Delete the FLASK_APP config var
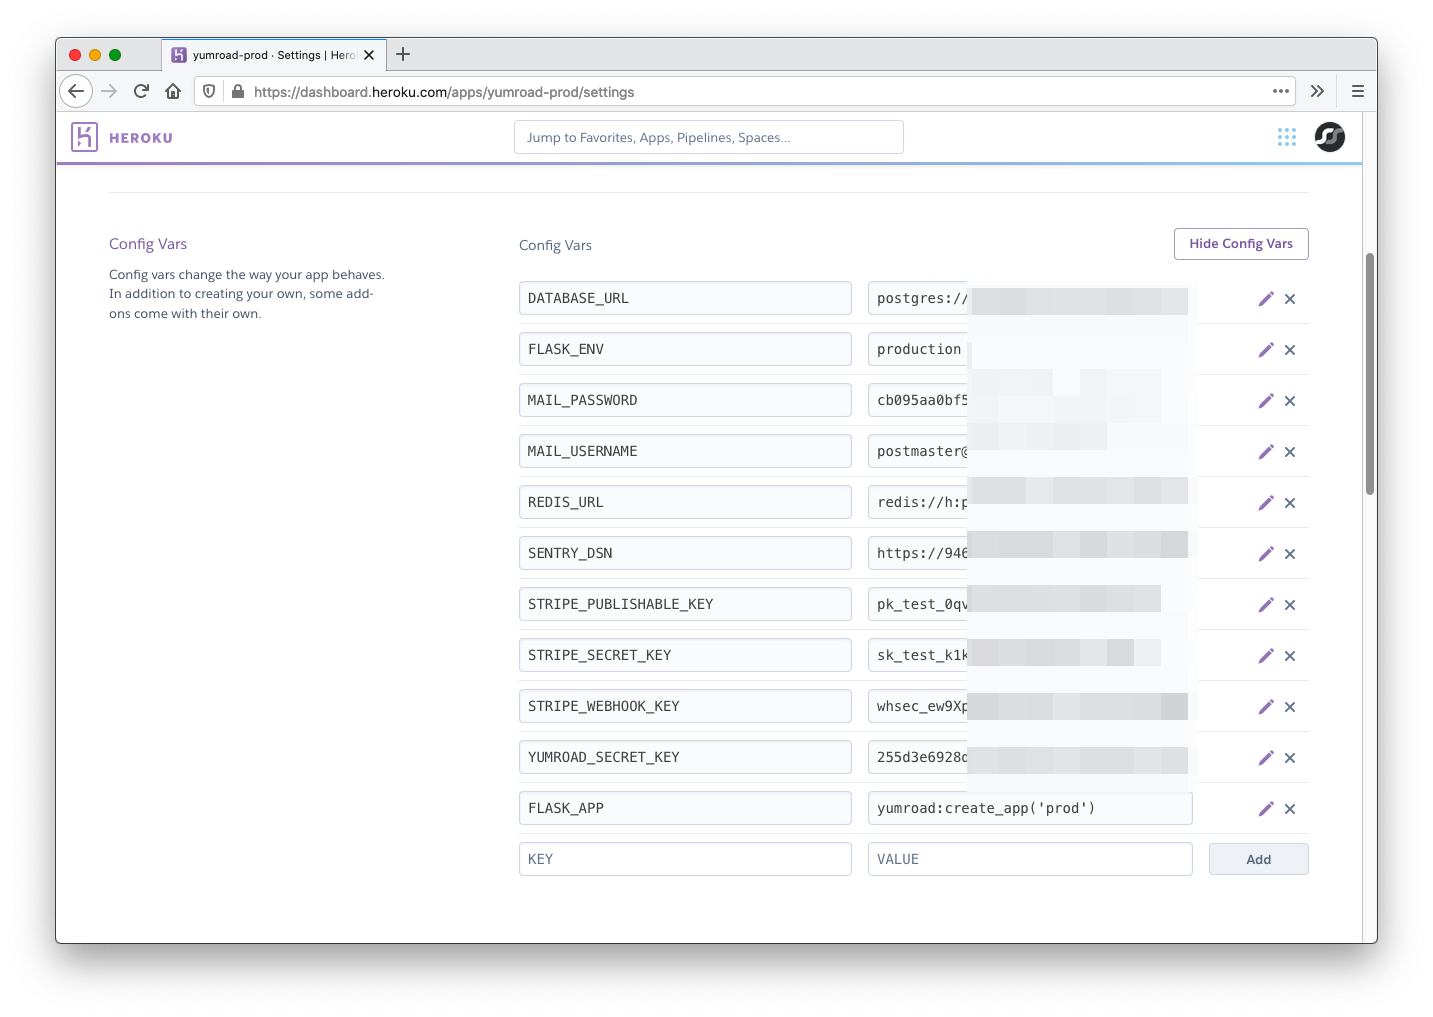Viewport: 1433px width, 1017px height. click(1290, 809)
